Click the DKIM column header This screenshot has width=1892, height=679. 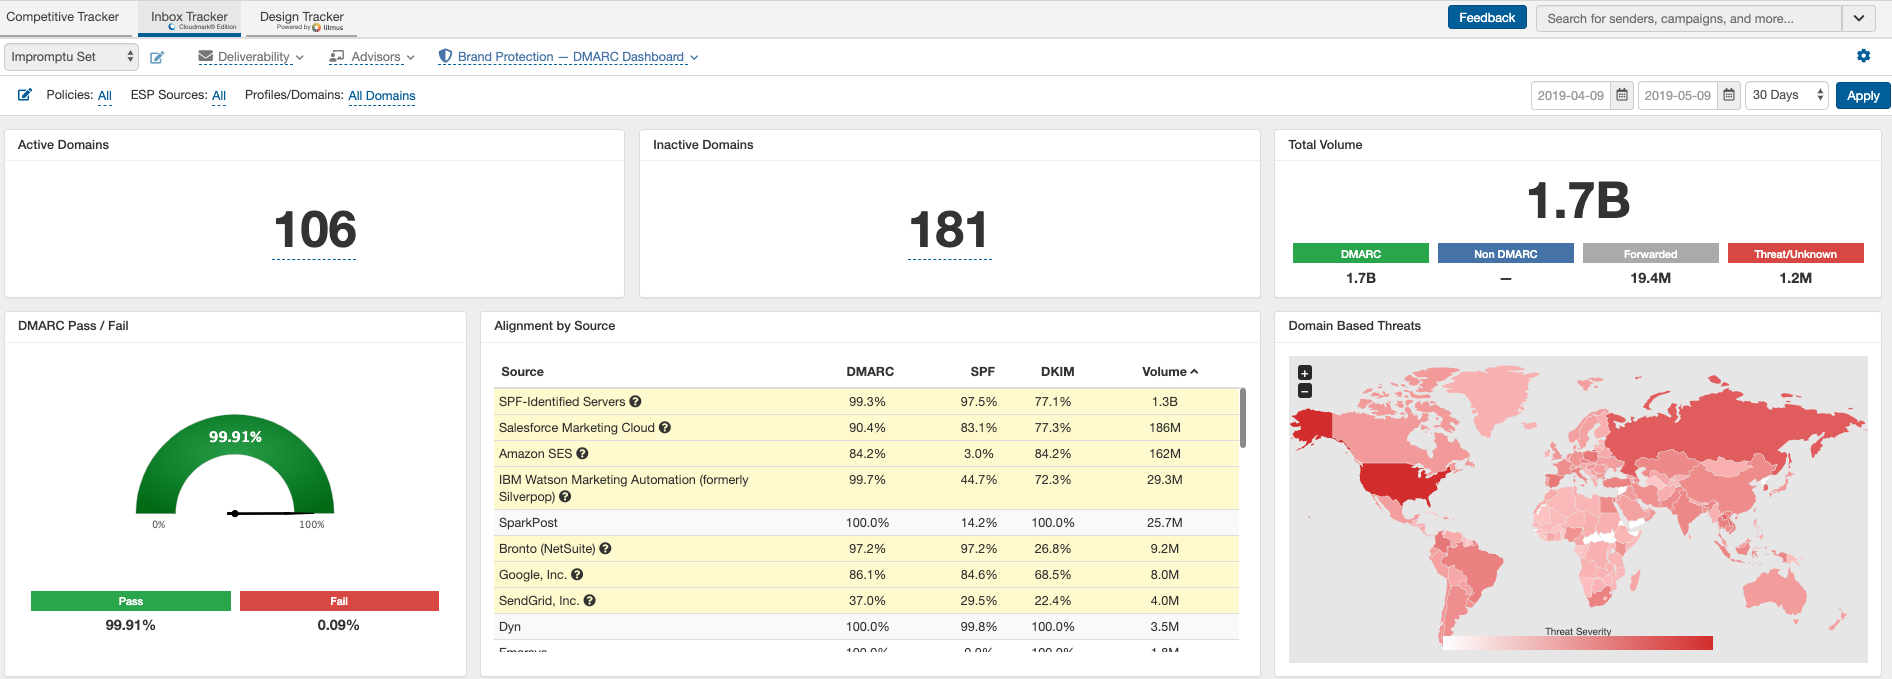pos(1057,372)
